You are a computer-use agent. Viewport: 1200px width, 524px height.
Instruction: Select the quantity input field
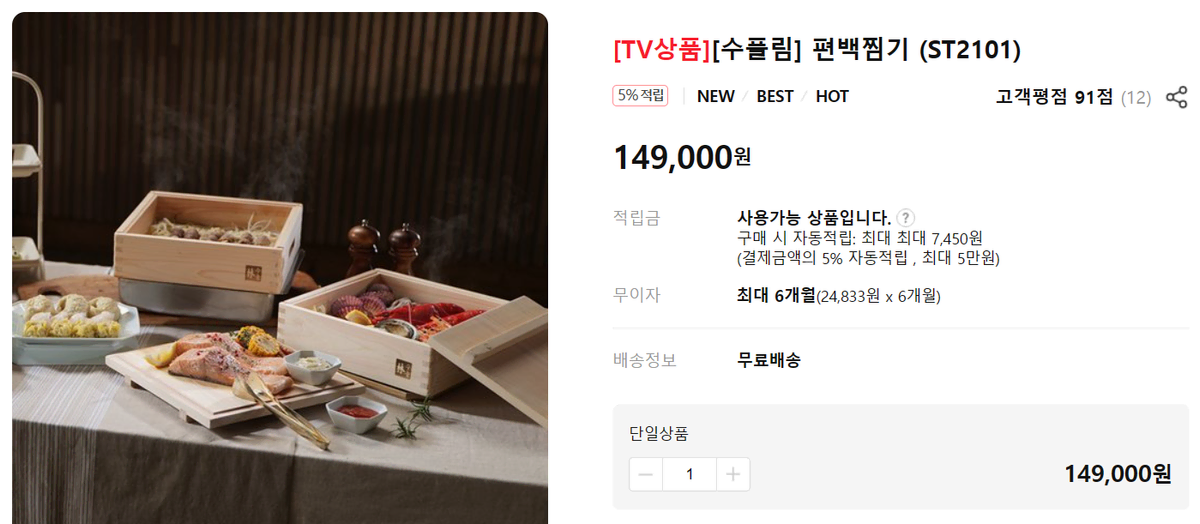click(x=690, y=474)
